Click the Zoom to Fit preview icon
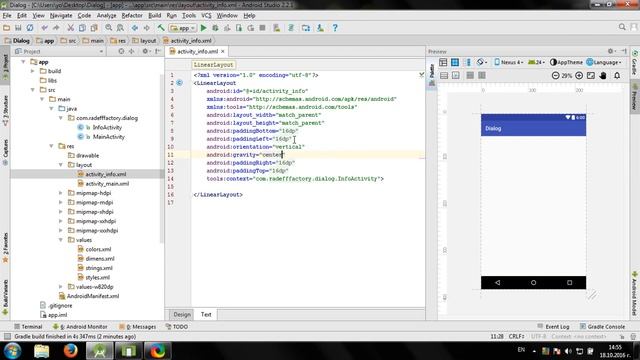The width and height of the screenshot is (640, 360). point(591,76)
